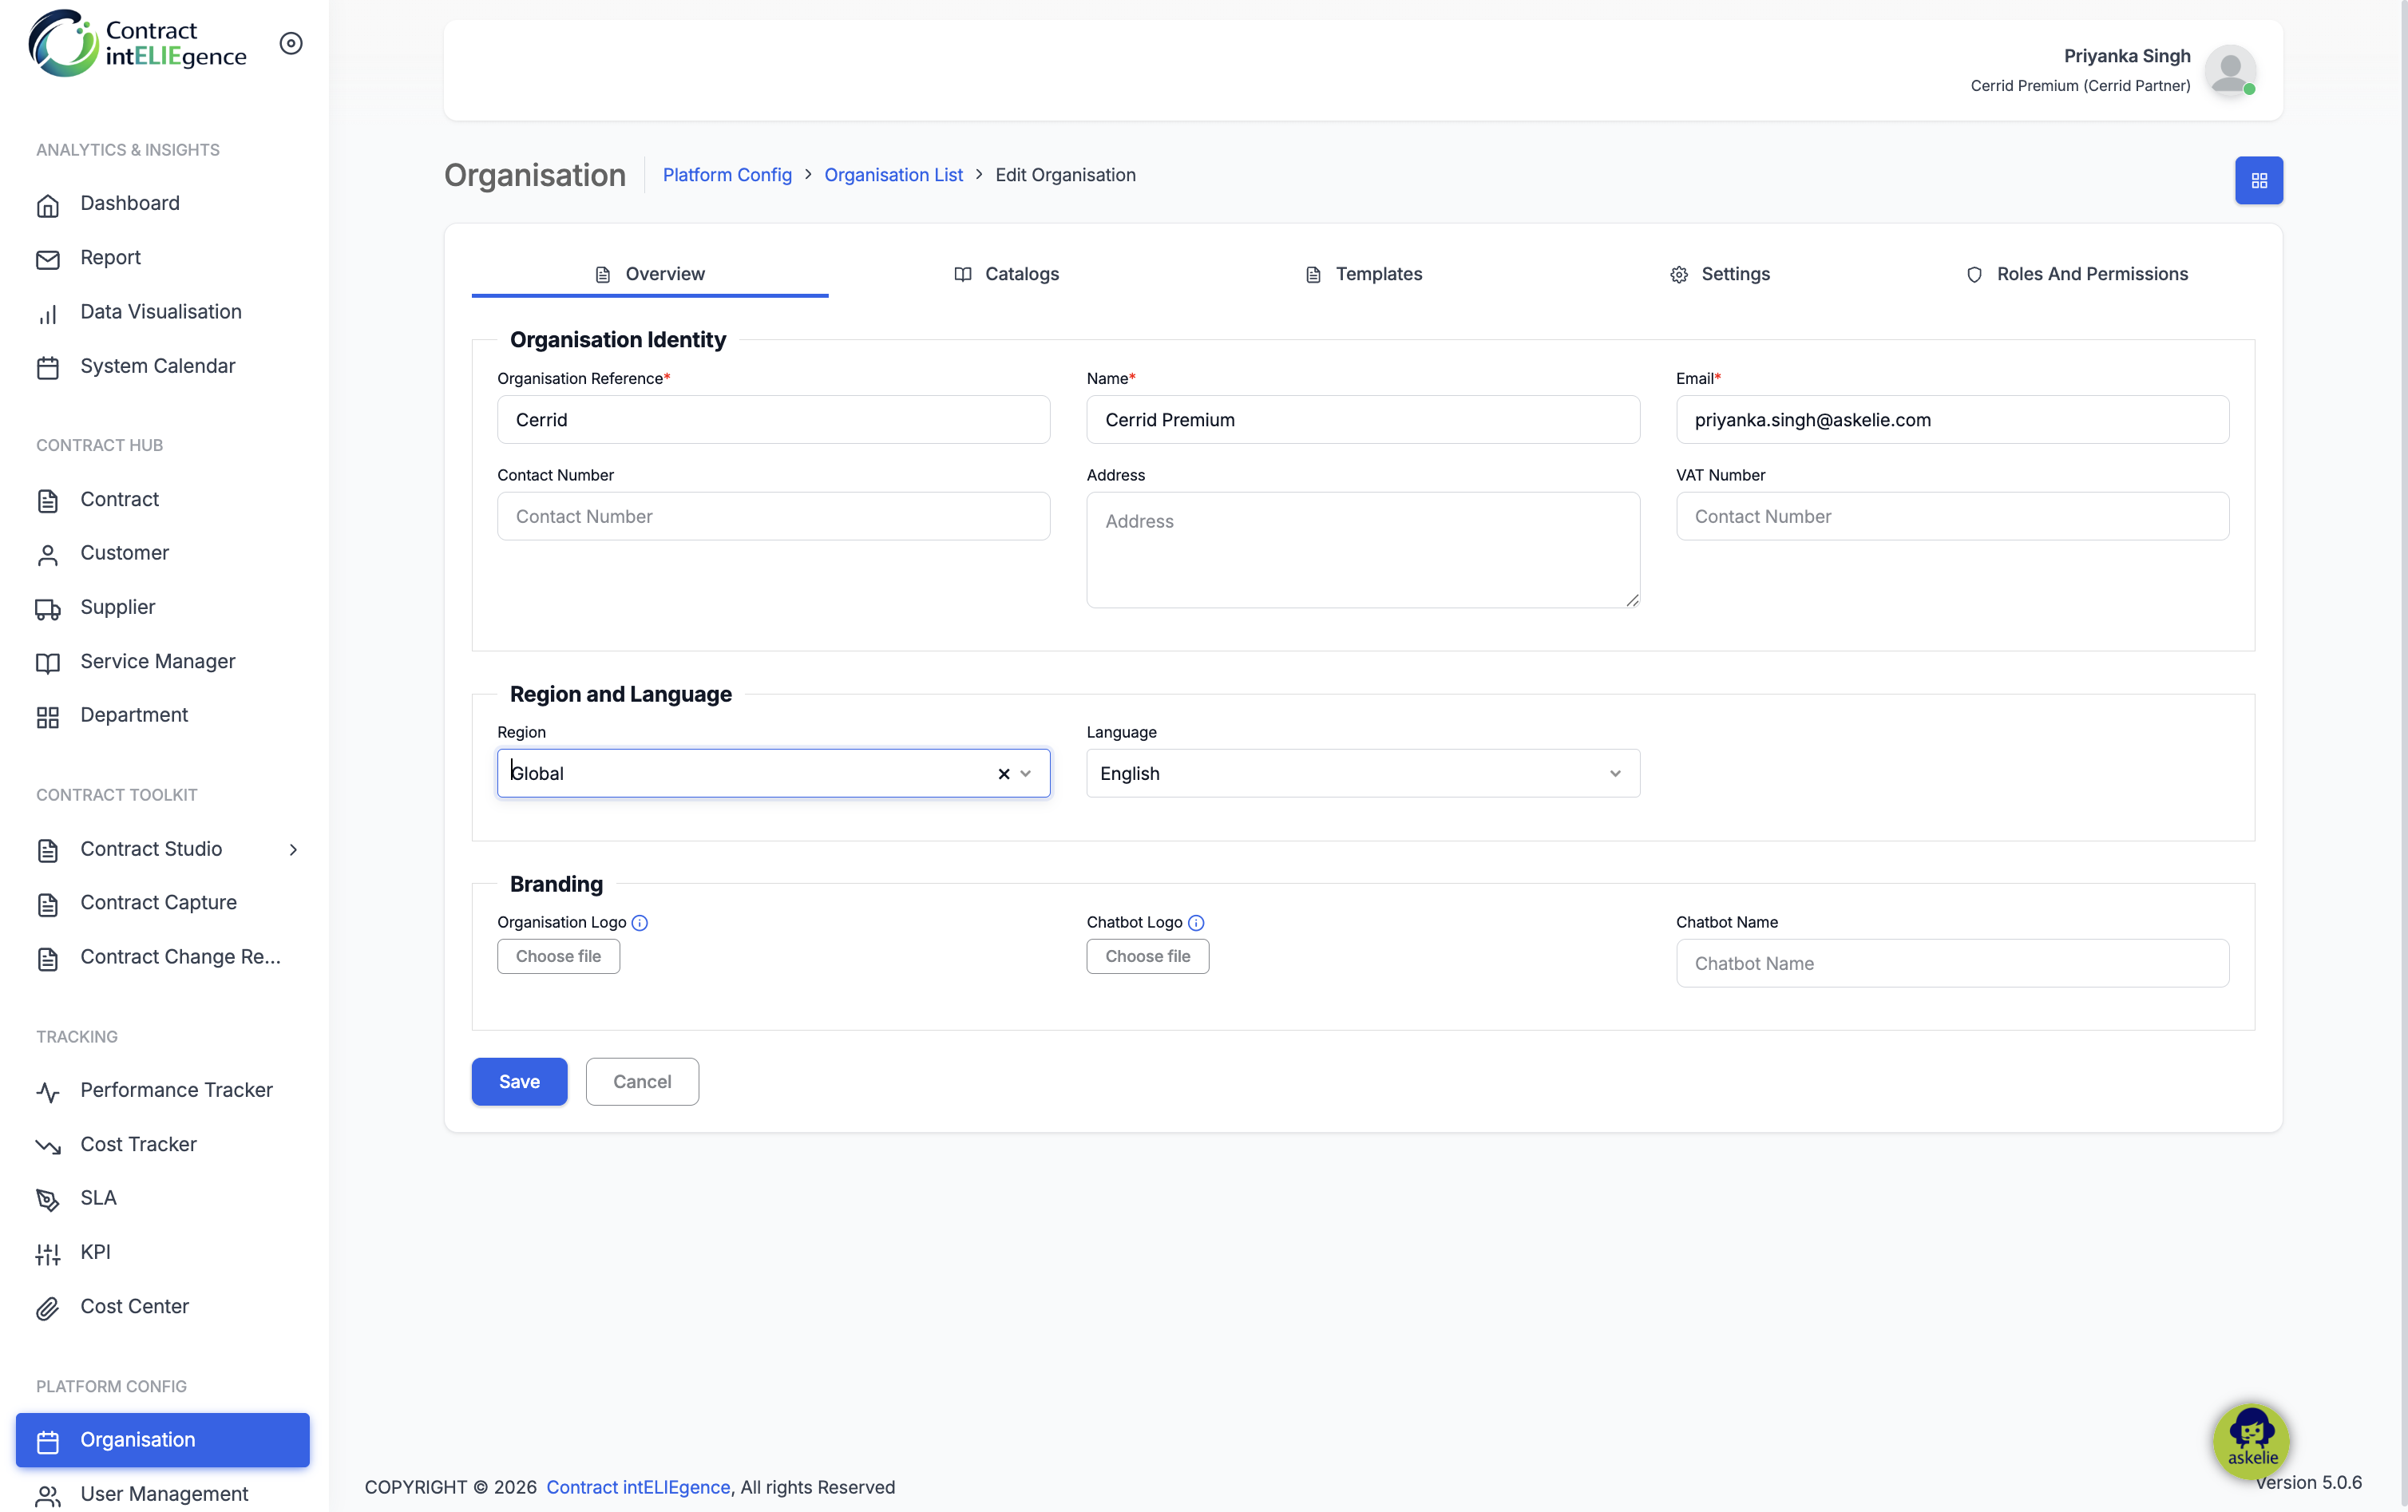Switch to the Templates tab
2408x1512 pixels.
tap(1363, 274)
